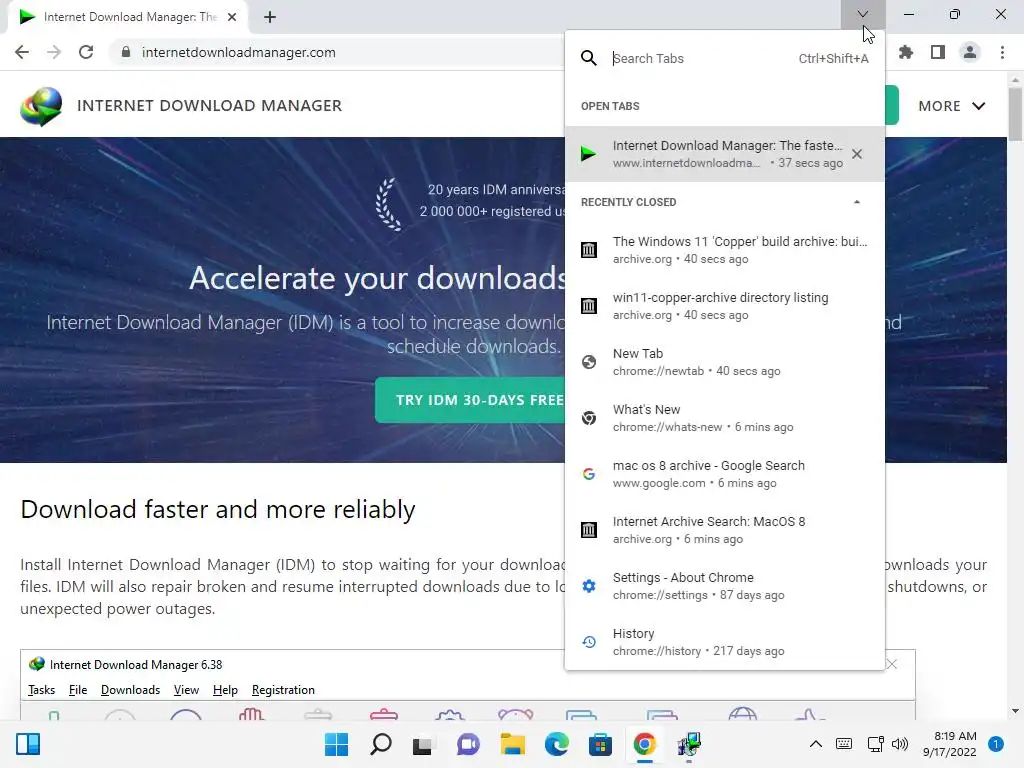Reopen the What's New tab

724,418
